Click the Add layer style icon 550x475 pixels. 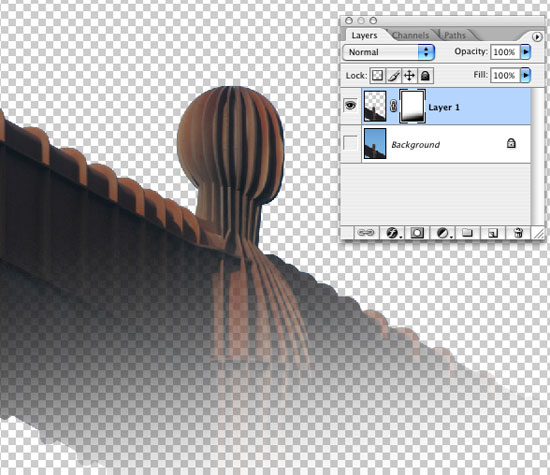(x=392, y=233)
